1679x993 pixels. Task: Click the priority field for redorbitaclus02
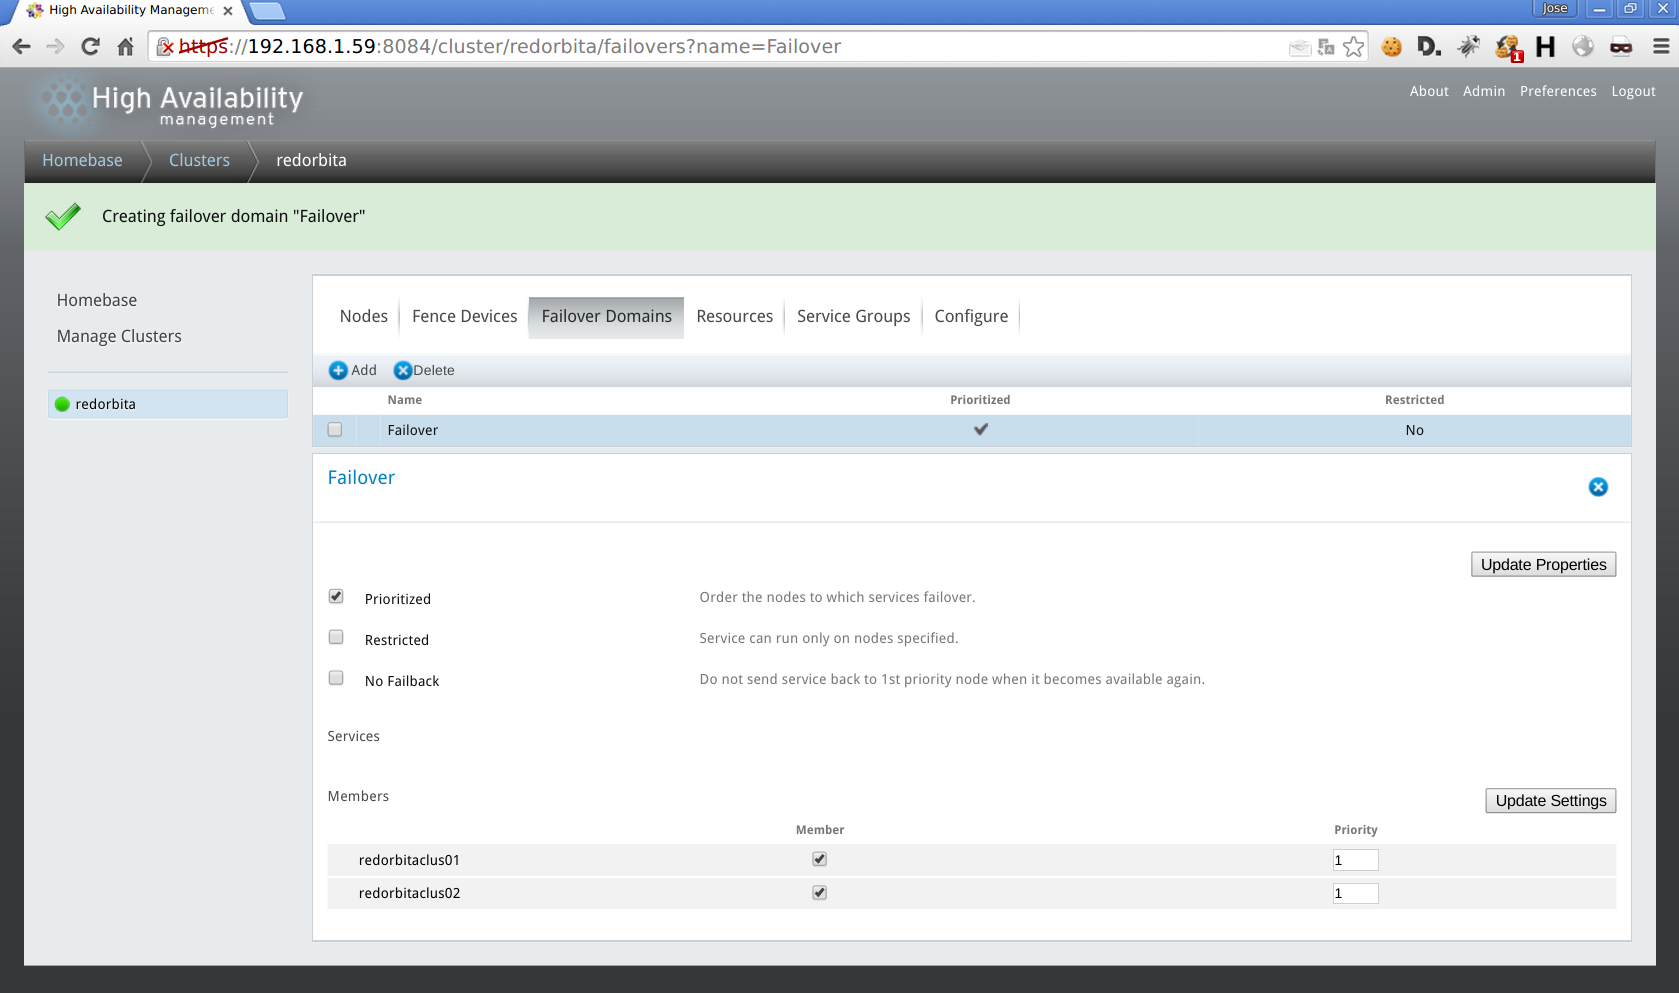point(1354,893)
